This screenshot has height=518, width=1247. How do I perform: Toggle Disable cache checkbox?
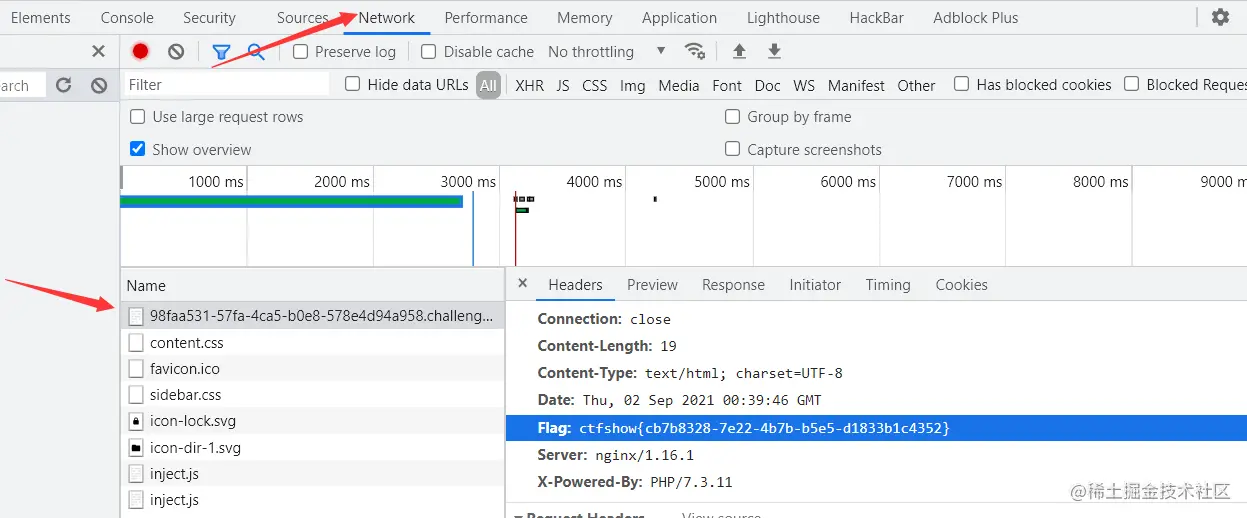(x=429, y=51)
